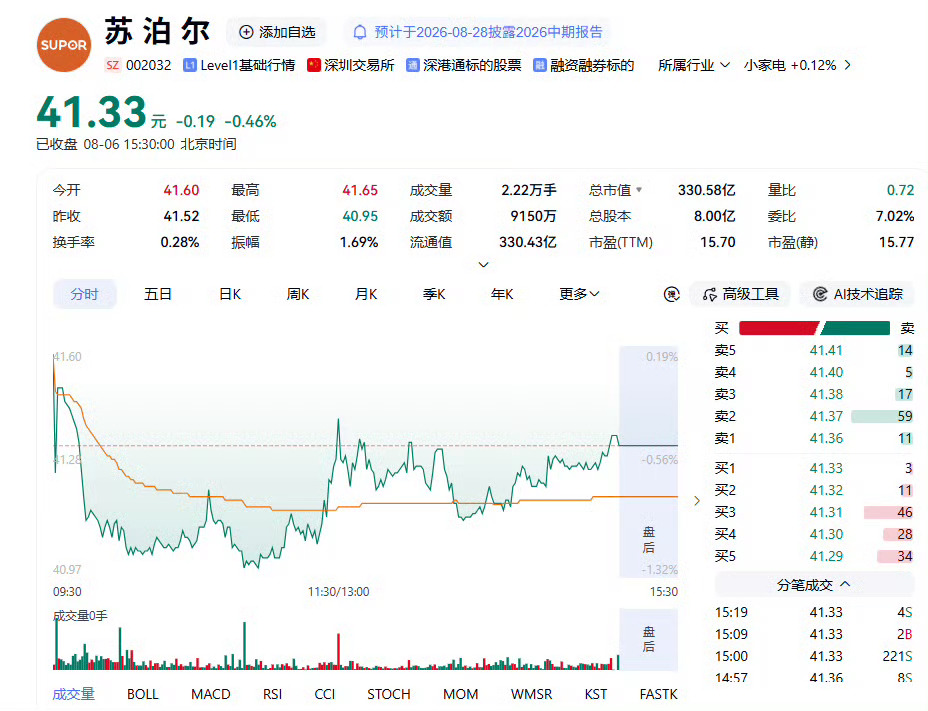Switch to the 周K chart tab

point(298,294)
